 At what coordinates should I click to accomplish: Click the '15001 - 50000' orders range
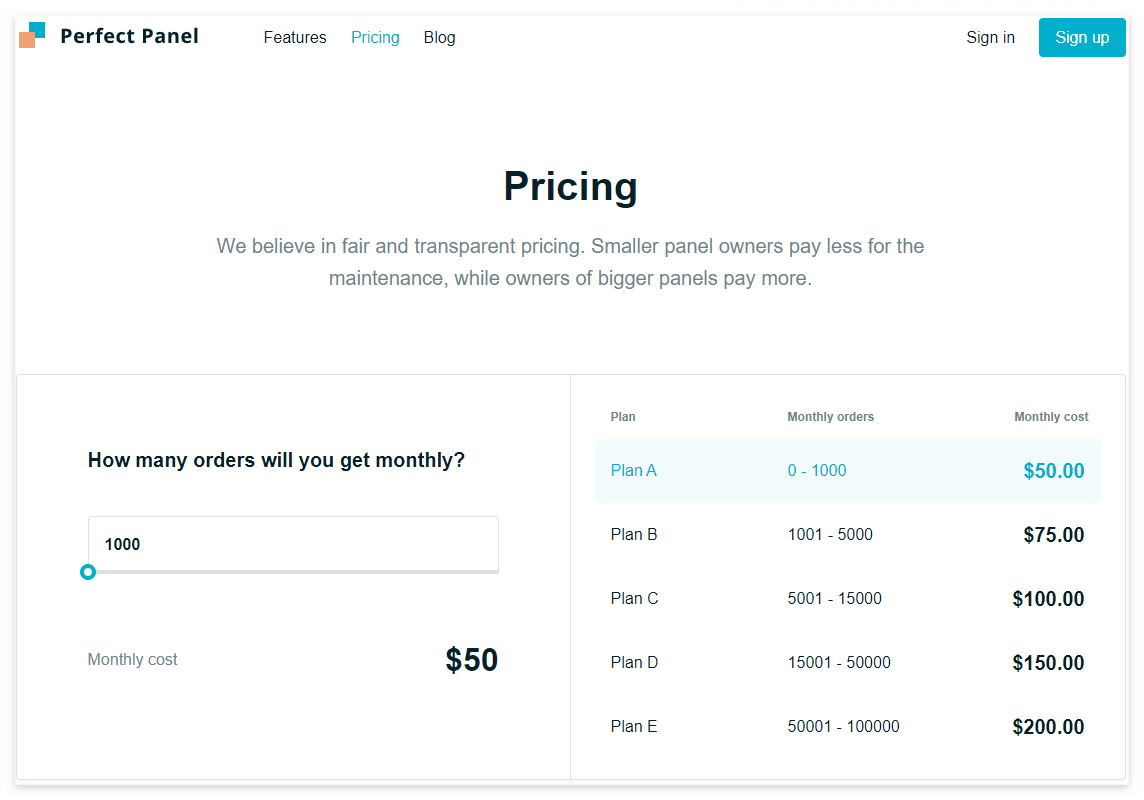click(838, 663)
